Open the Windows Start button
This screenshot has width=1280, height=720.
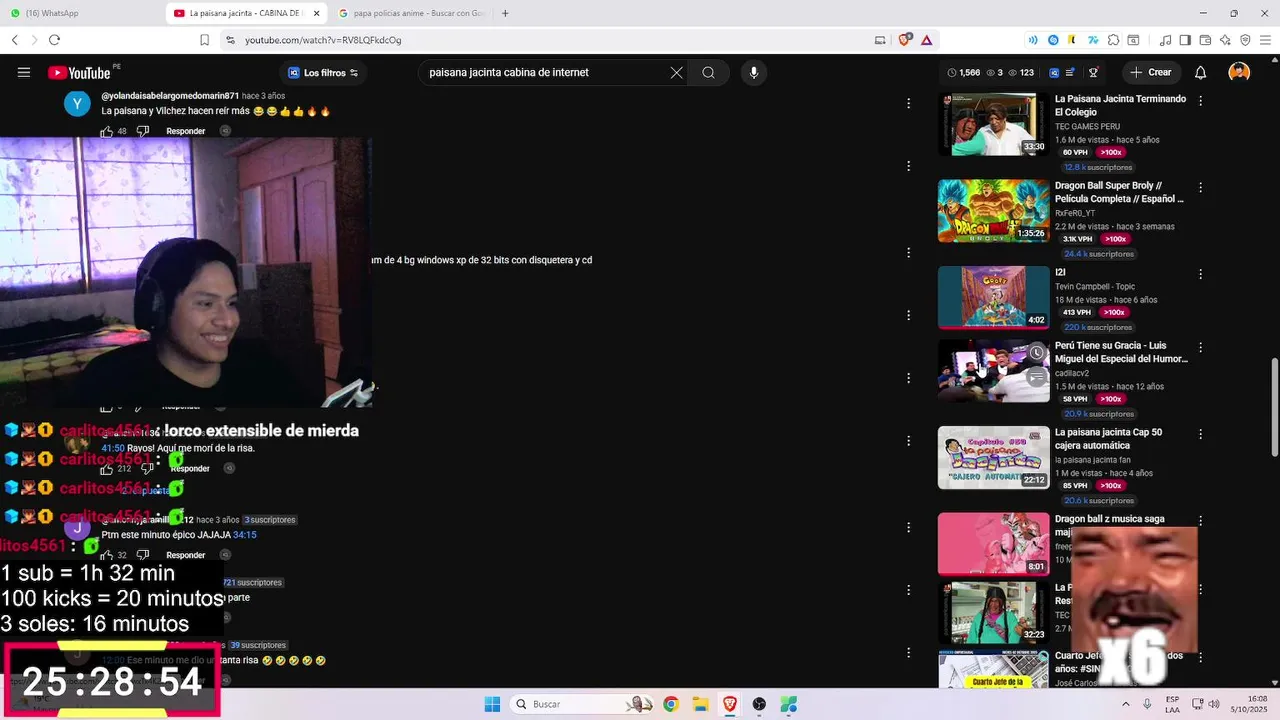492,704
